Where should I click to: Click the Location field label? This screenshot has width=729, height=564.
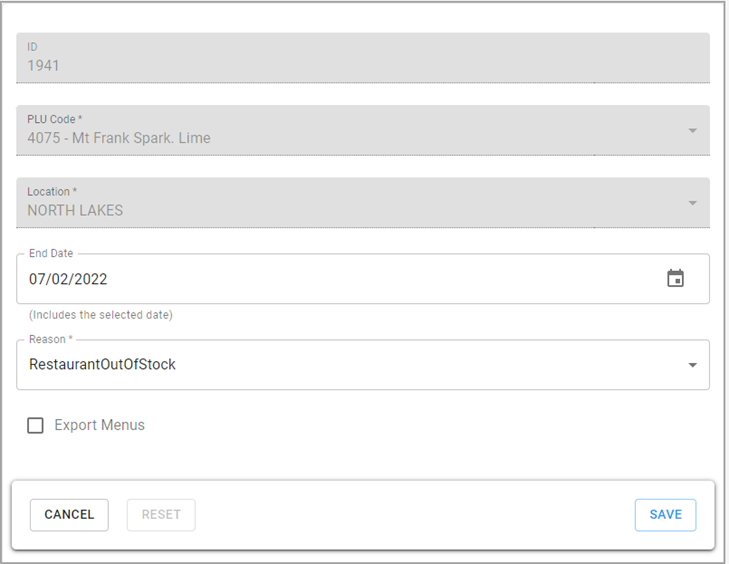click(52, 192)
